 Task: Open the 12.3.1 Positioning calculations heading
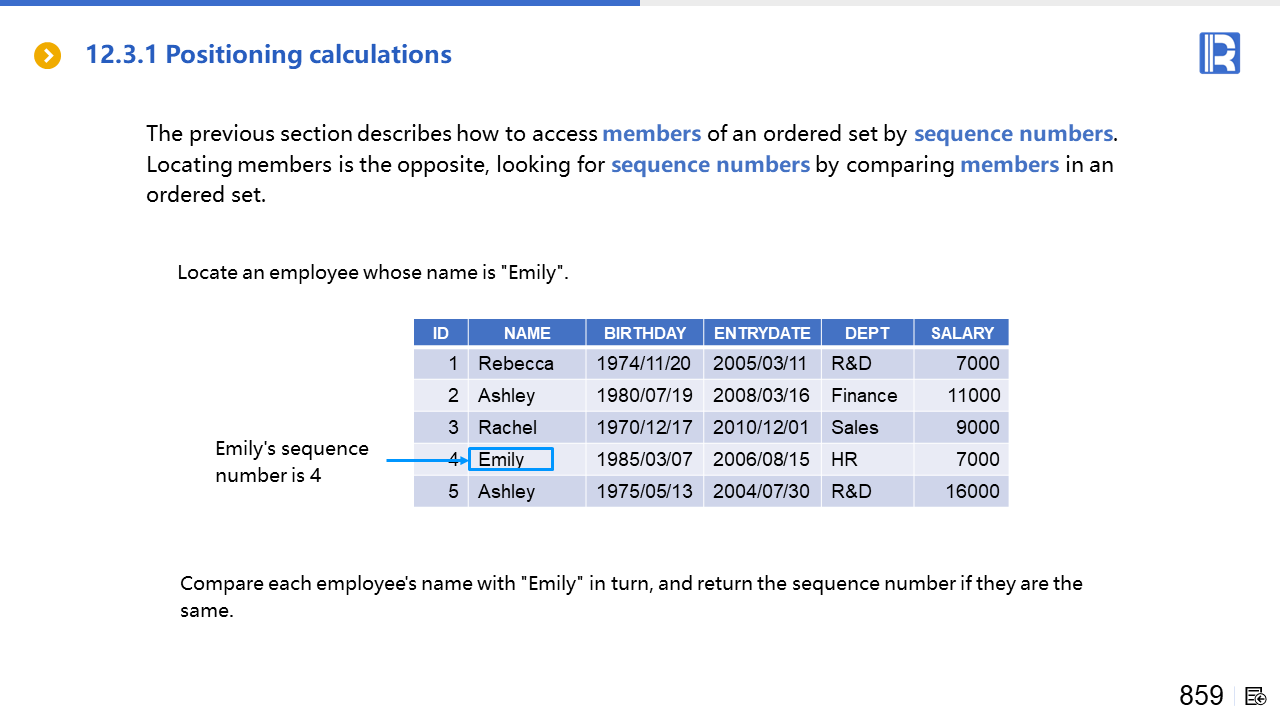pyautogui.click(x=268, y=55)
